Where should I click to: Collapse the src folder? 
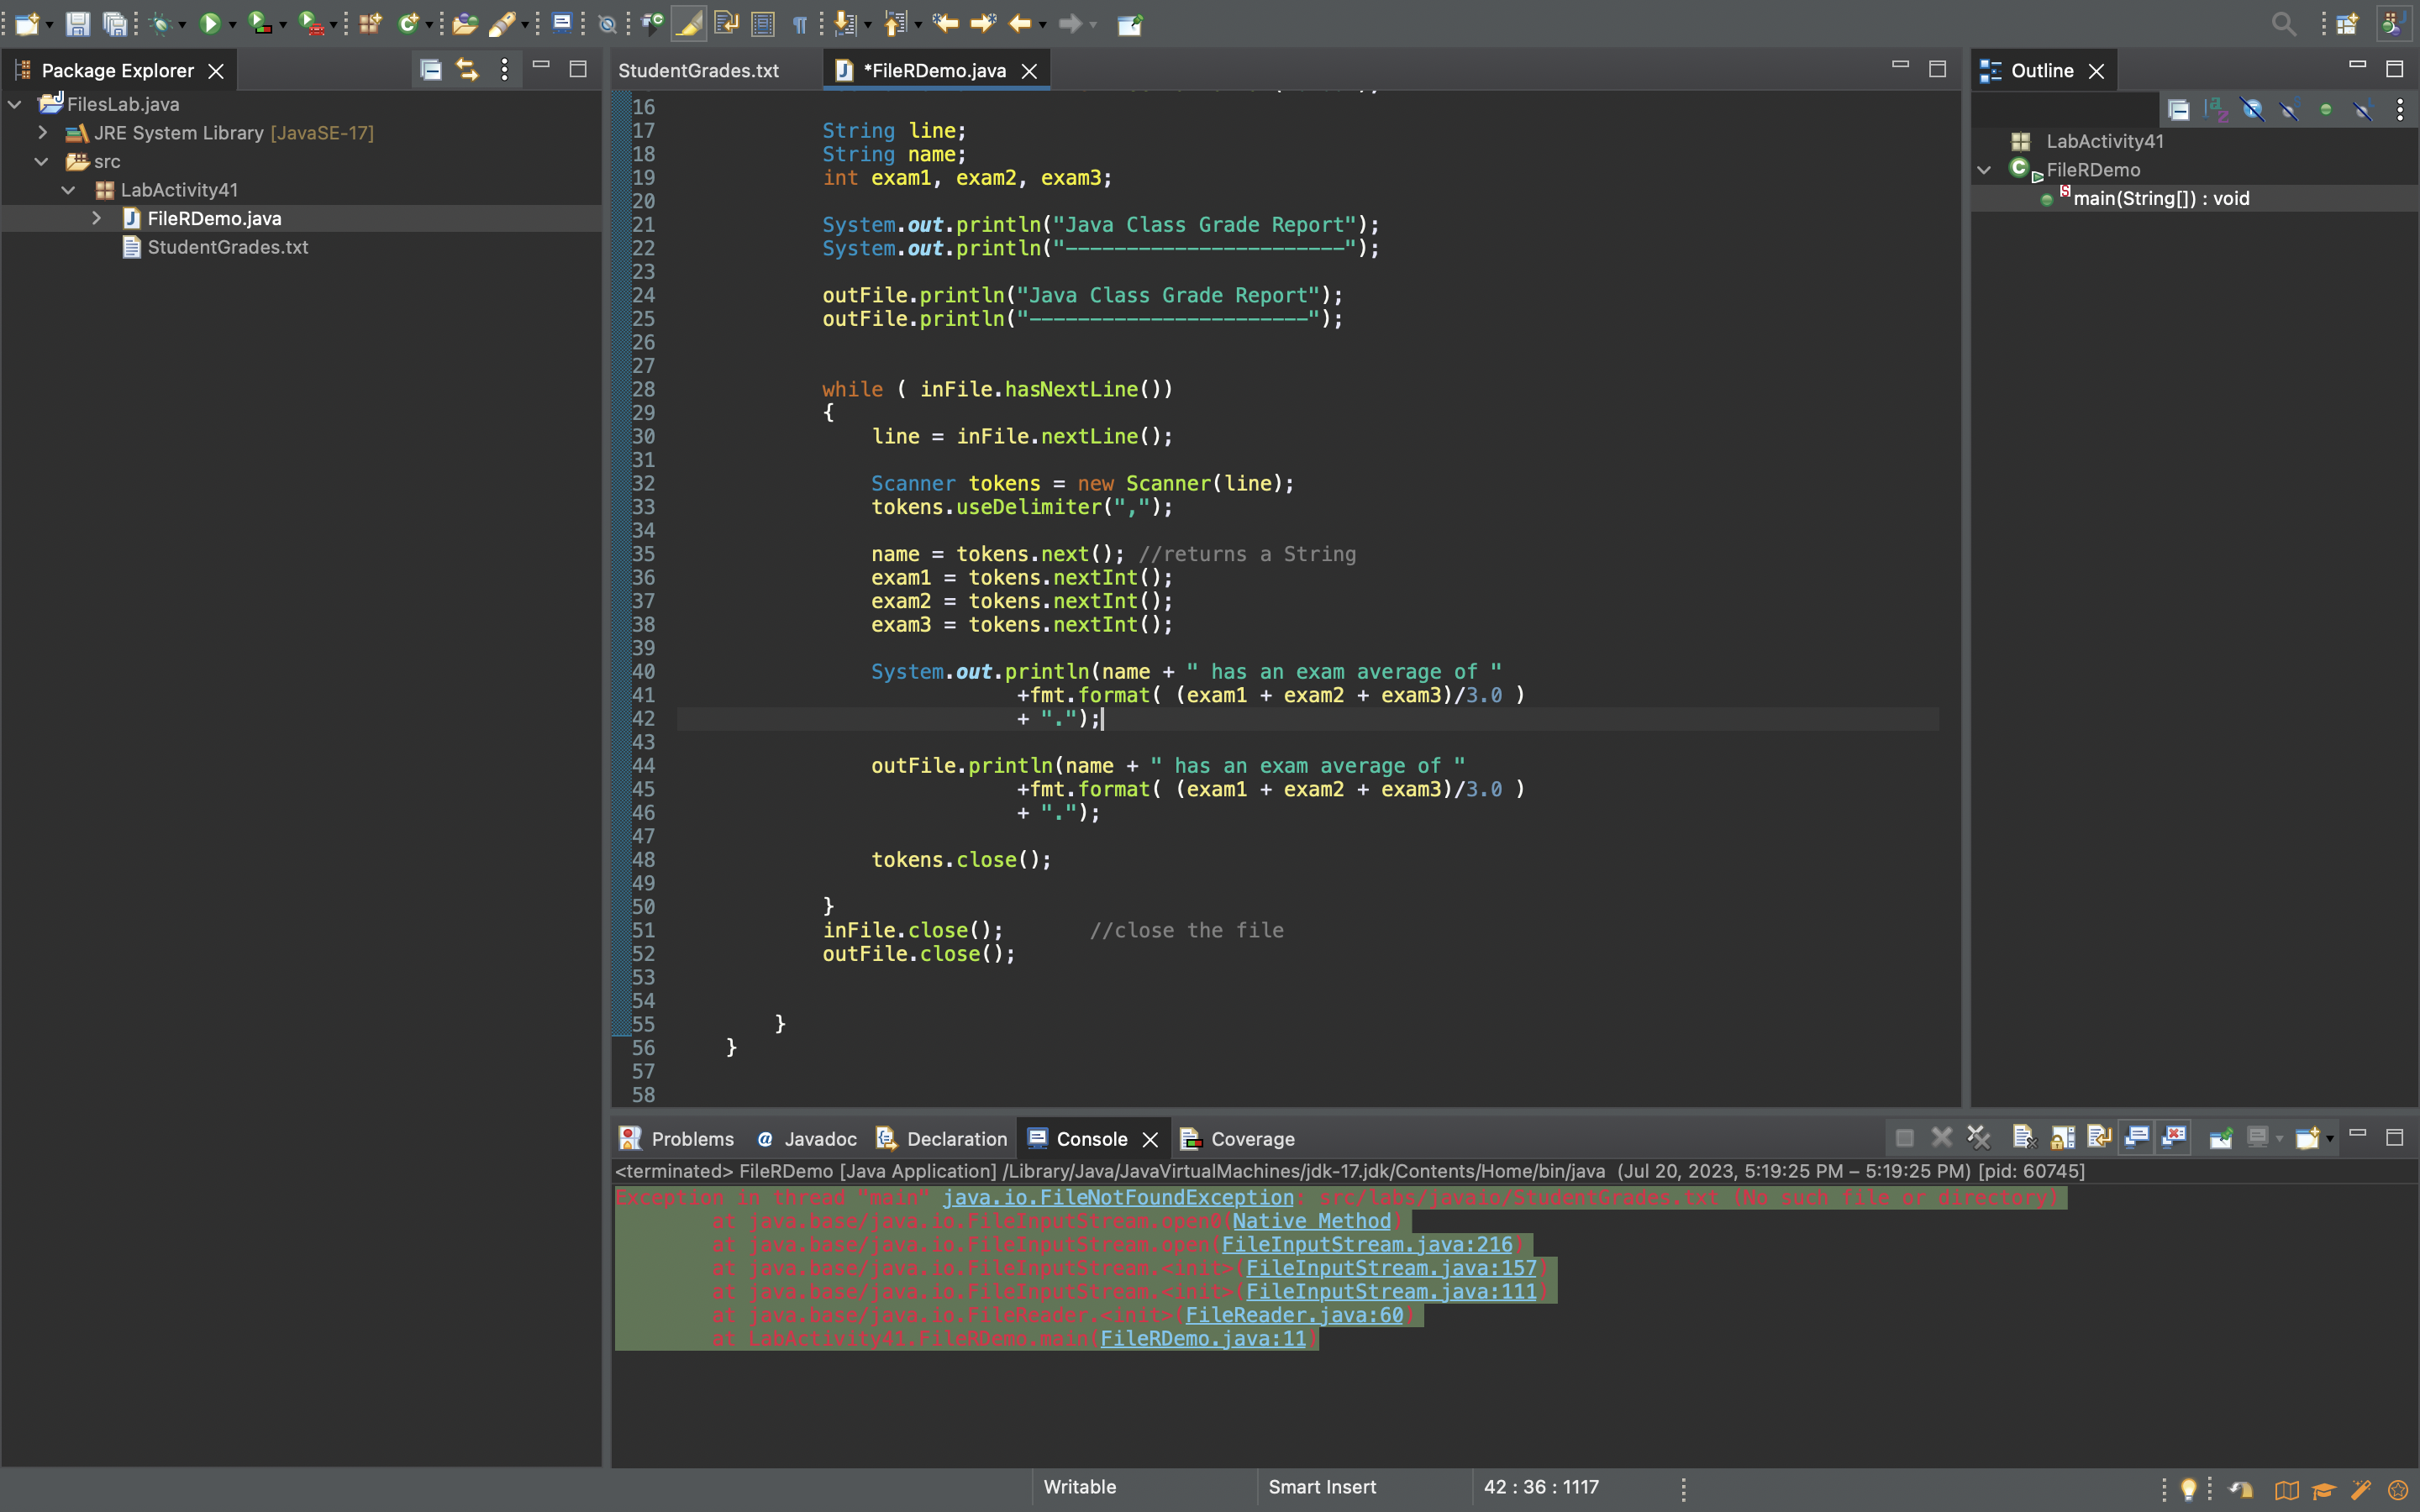(42, 161)
